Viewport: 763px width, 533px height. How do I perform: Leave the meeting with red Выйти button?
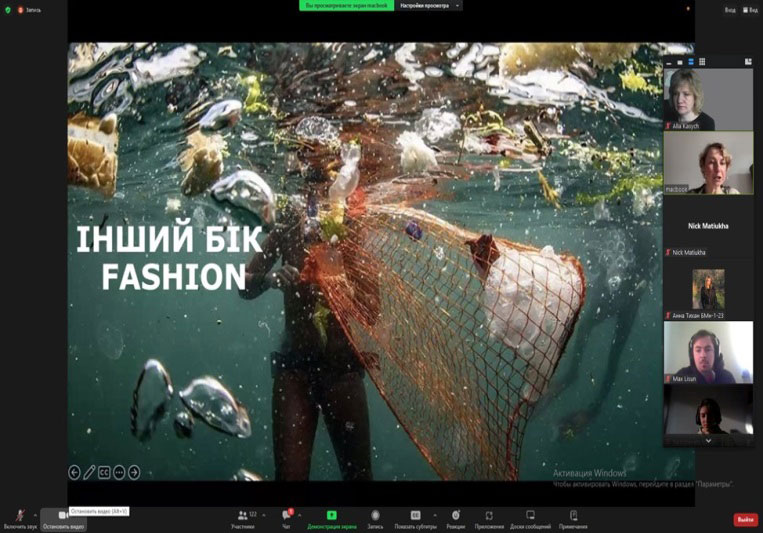745,520
